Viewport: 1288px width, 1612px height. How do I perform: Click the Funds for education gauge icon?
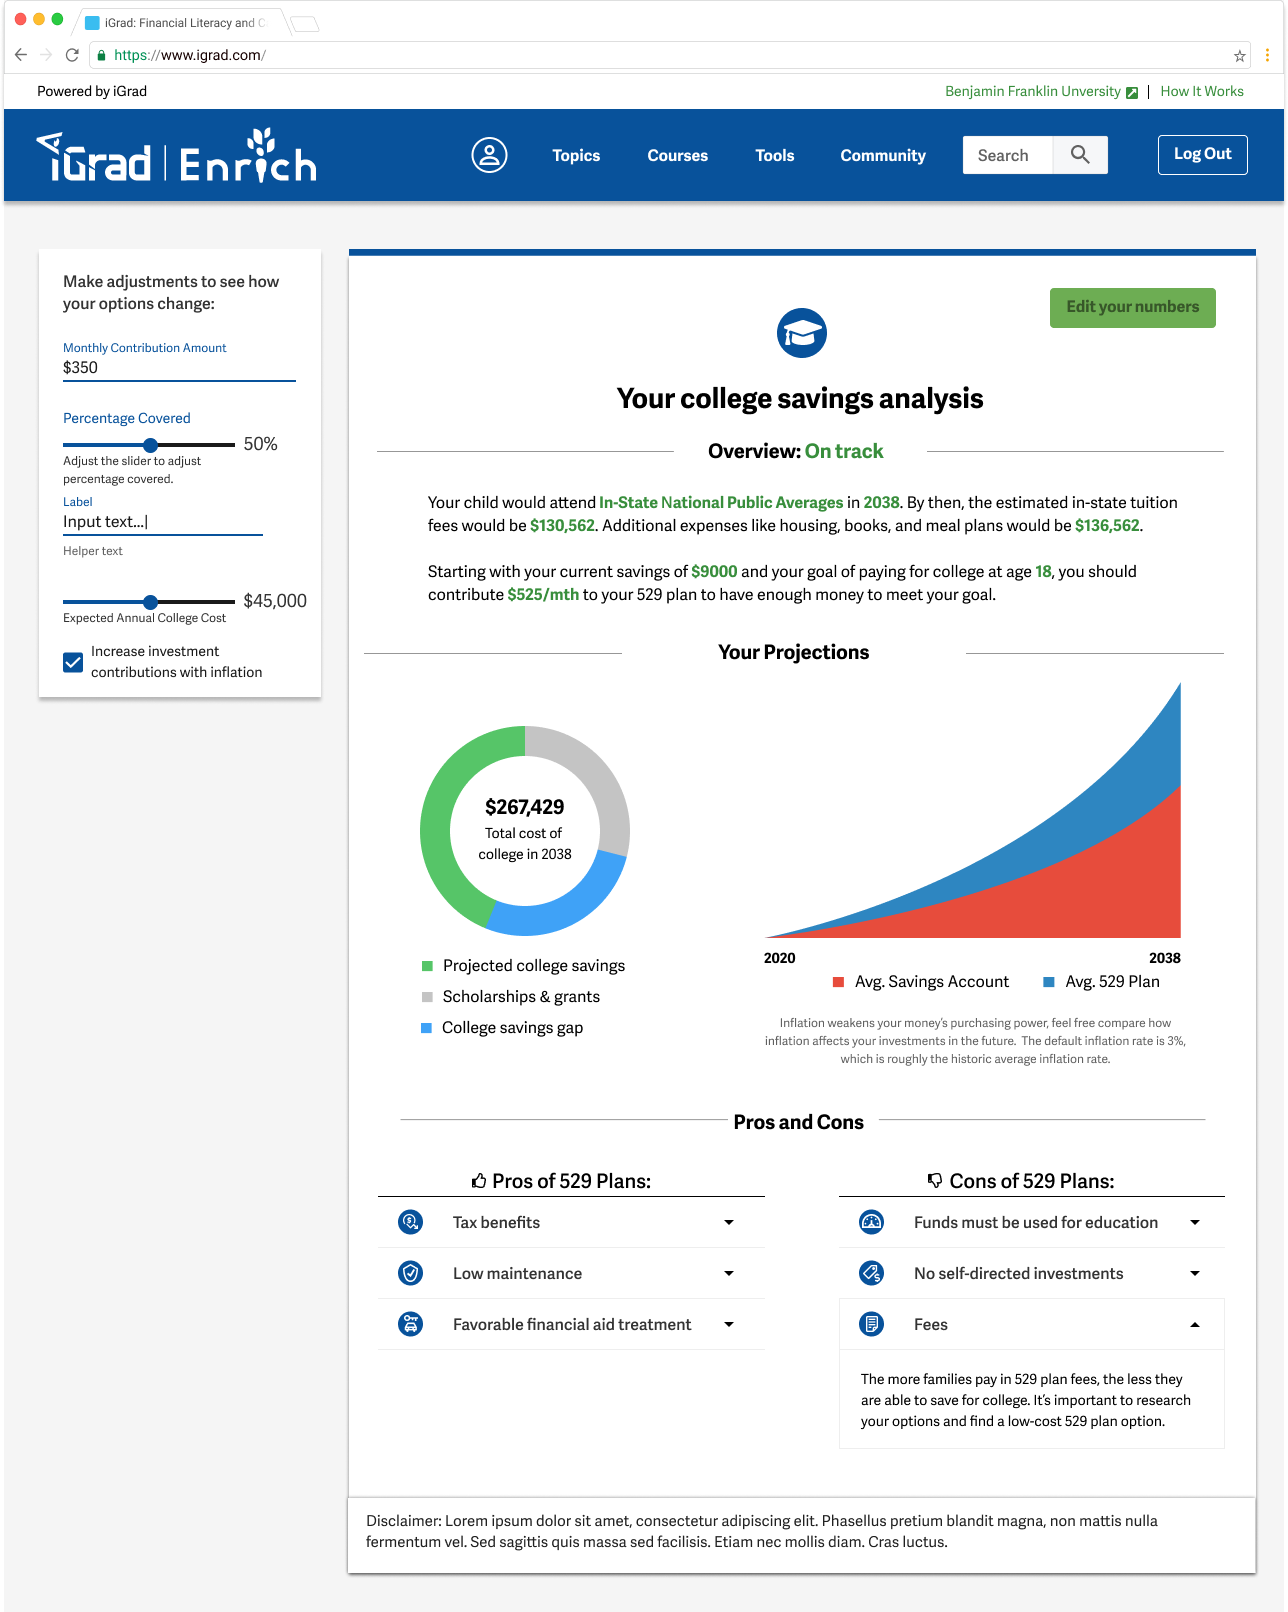click(x=872, y=1221)
